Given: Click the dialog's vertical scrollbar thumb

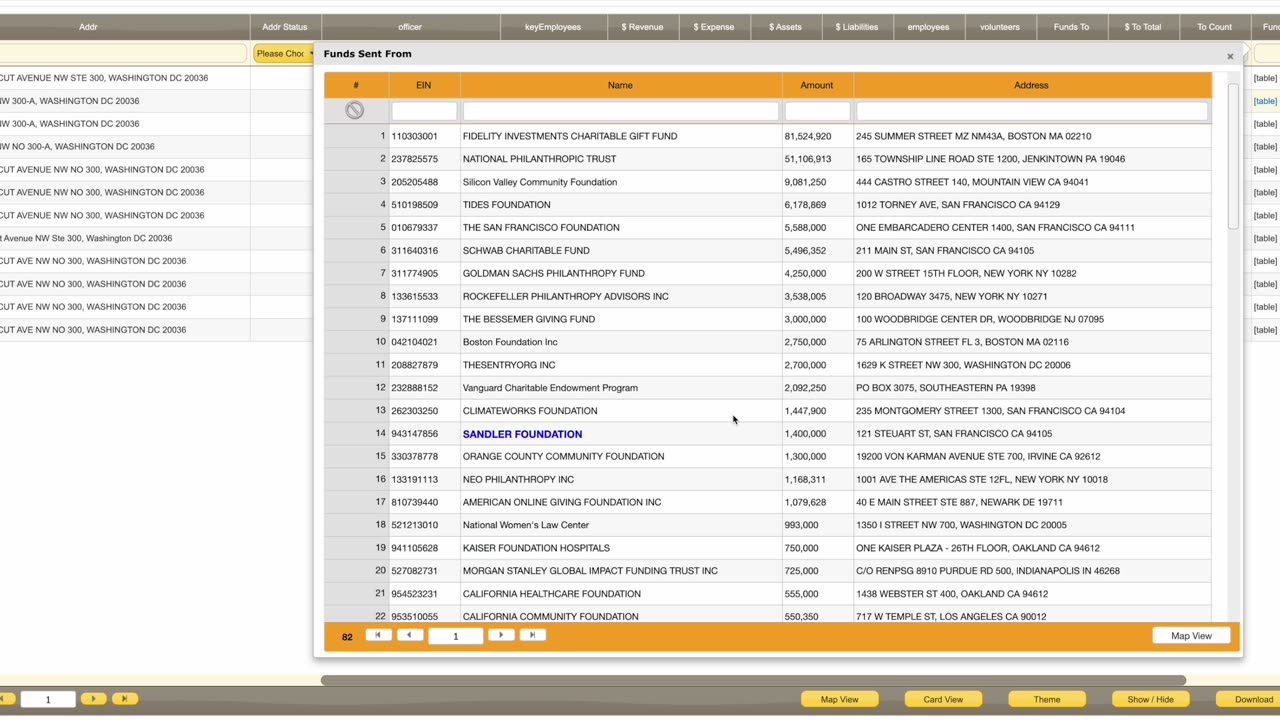Looking at the screenshot, I should point(1233,156).
